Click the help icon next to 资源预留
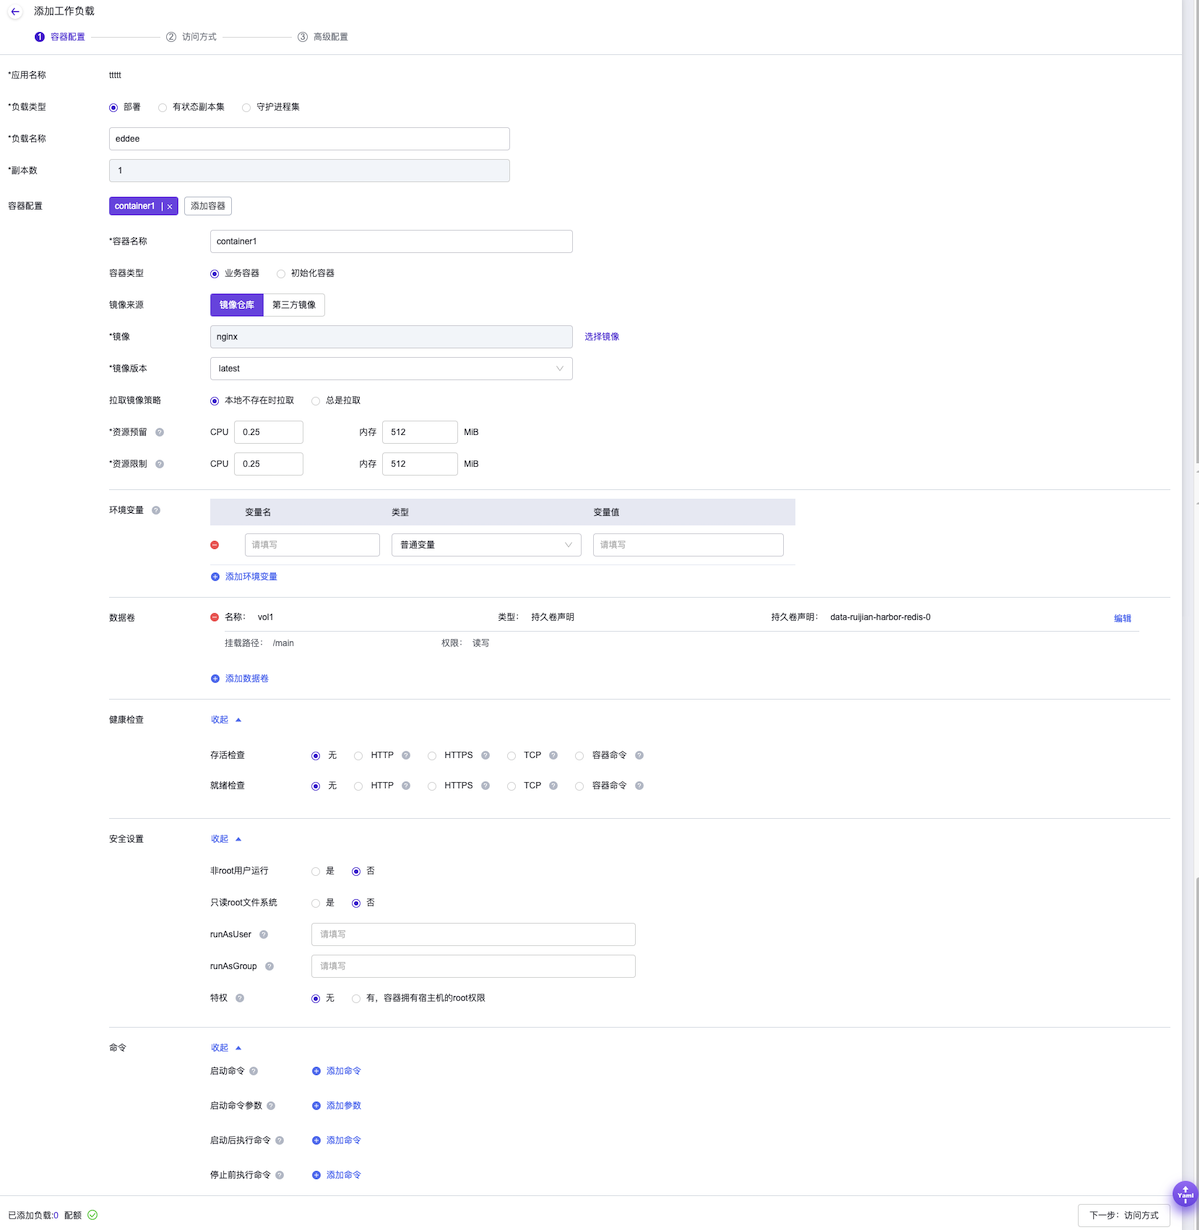Viewport: 1199px width, 1230px height. point(159,432)
